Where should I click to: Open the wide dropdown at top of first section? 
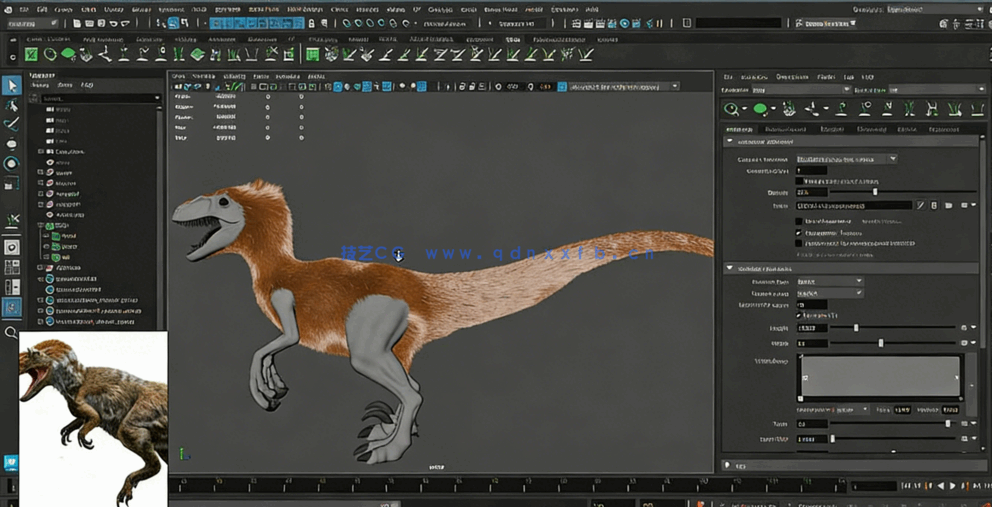[x=846, y=159]
